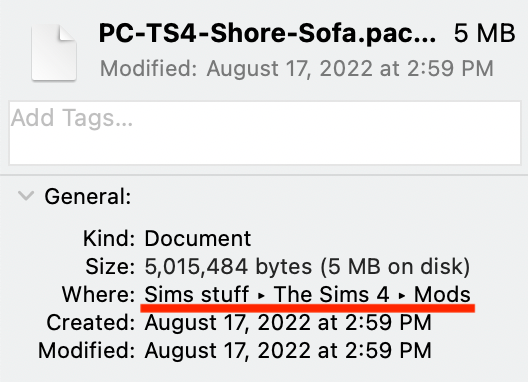Select the PC-TS4-Shore-Sofa file name title

267,33
